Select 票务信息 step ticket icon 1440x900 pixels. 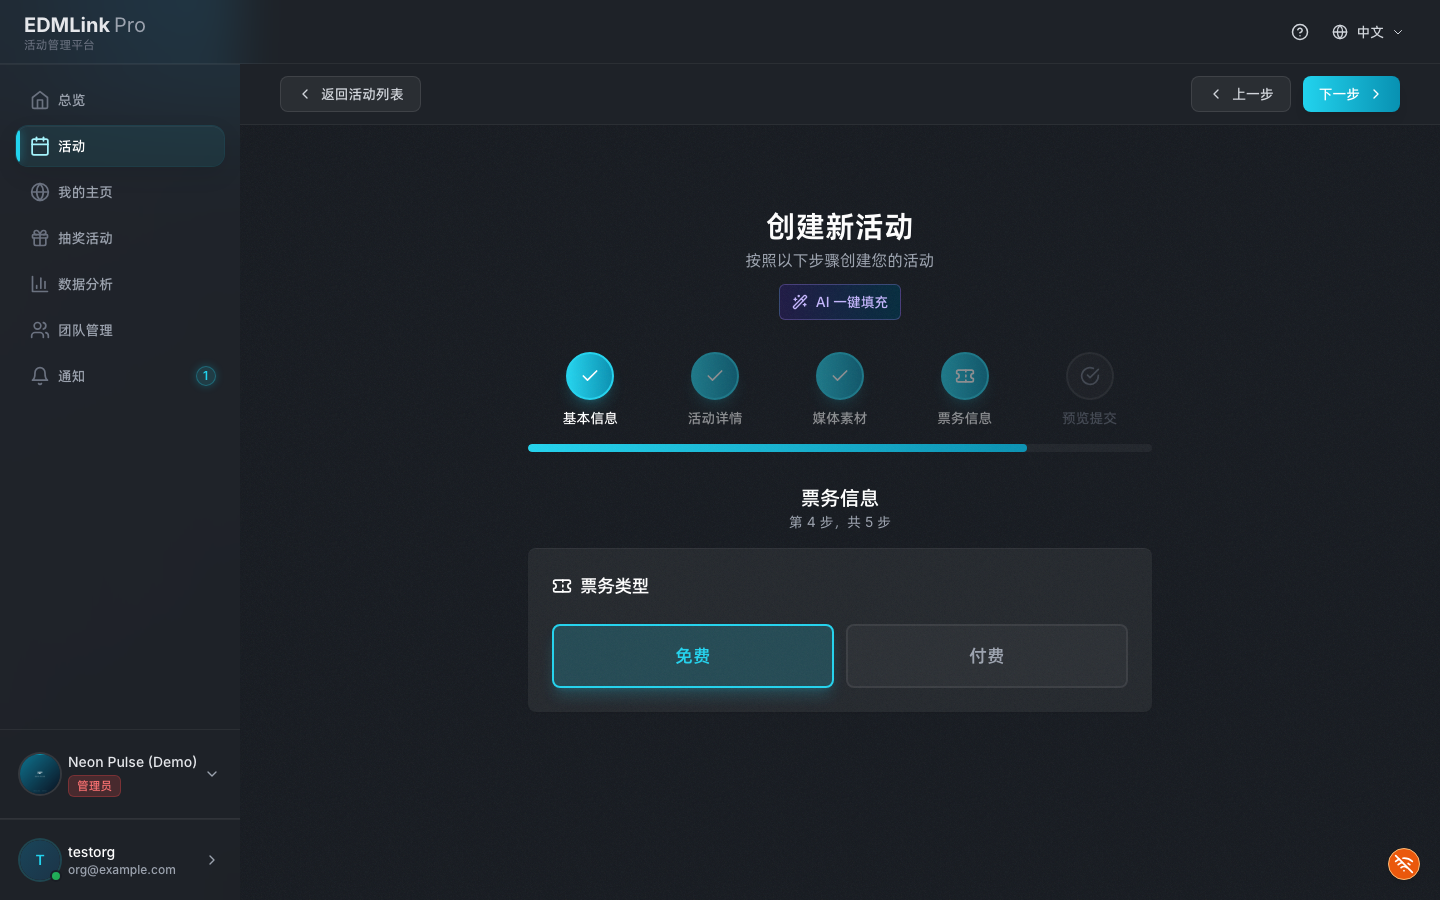pyautogui.click(x=965, y=376)
